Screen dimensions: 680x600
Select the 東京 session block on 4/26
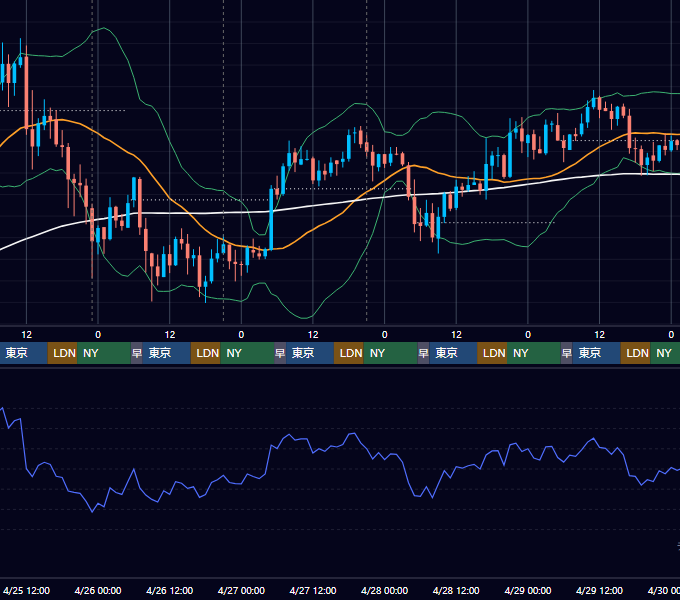click(x=167, y=353)
